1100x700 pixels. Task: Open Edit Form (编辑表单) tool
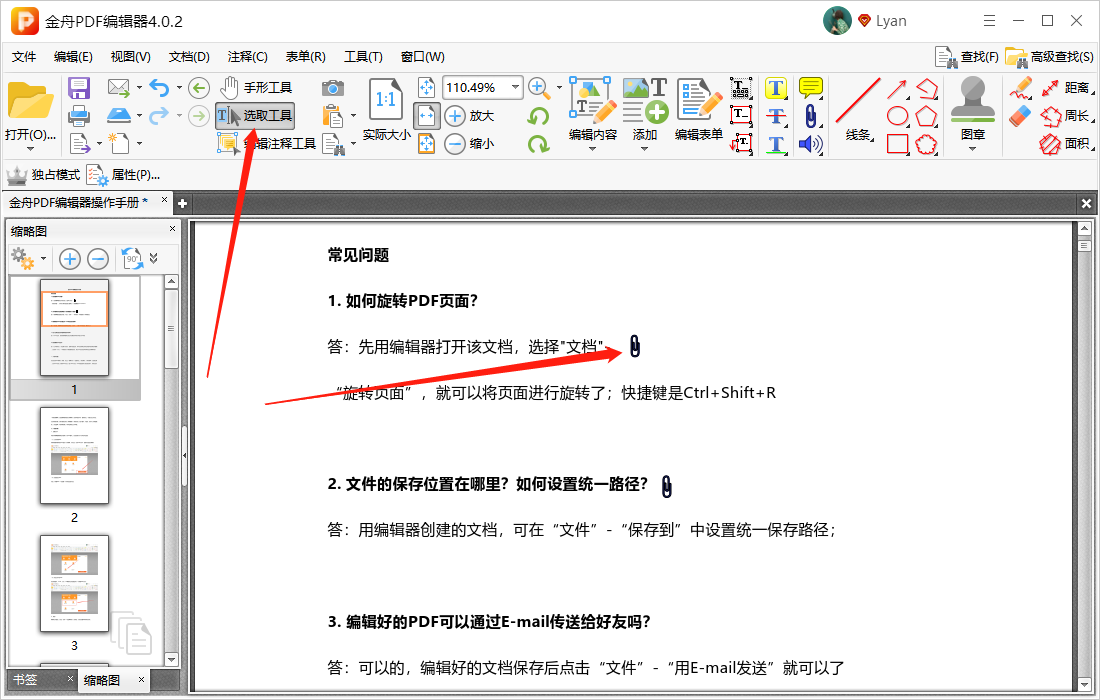(699, 109)
